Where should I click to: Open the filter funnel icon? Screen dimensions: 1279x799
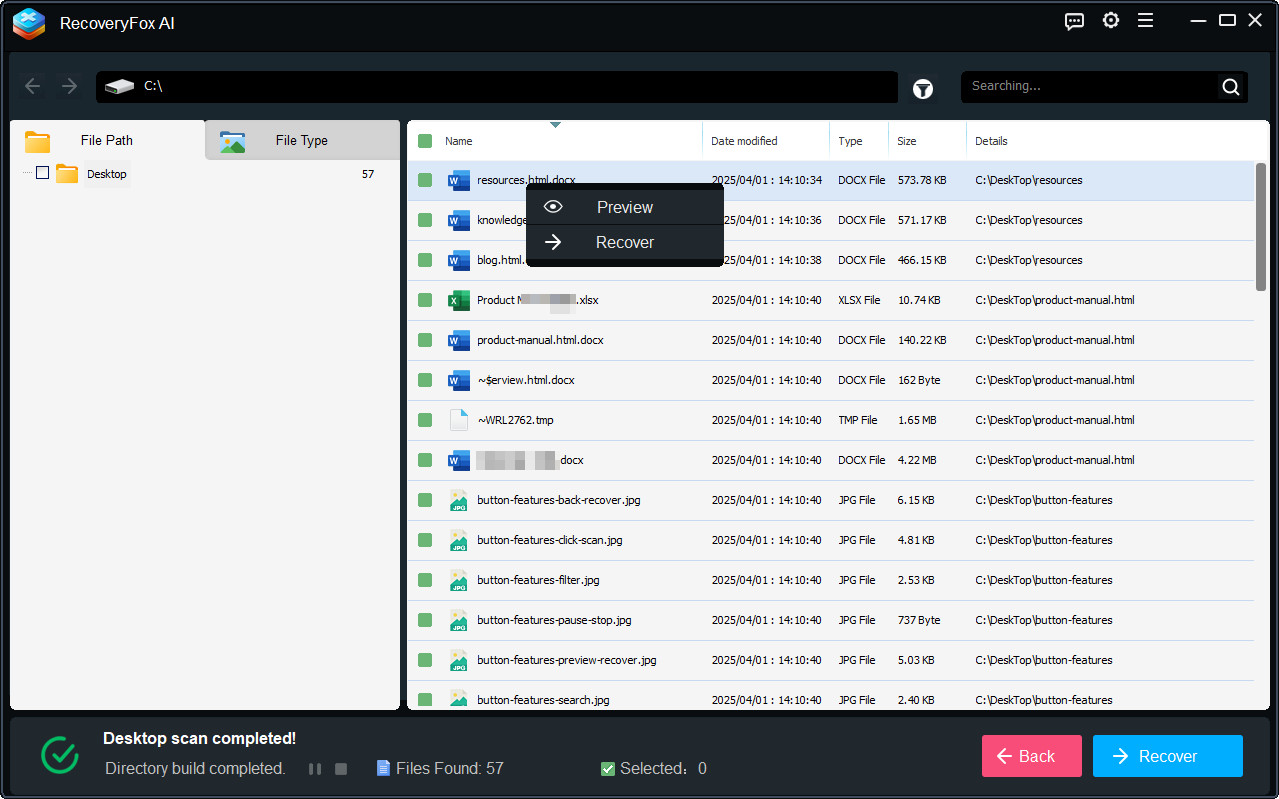pos(923,89)
